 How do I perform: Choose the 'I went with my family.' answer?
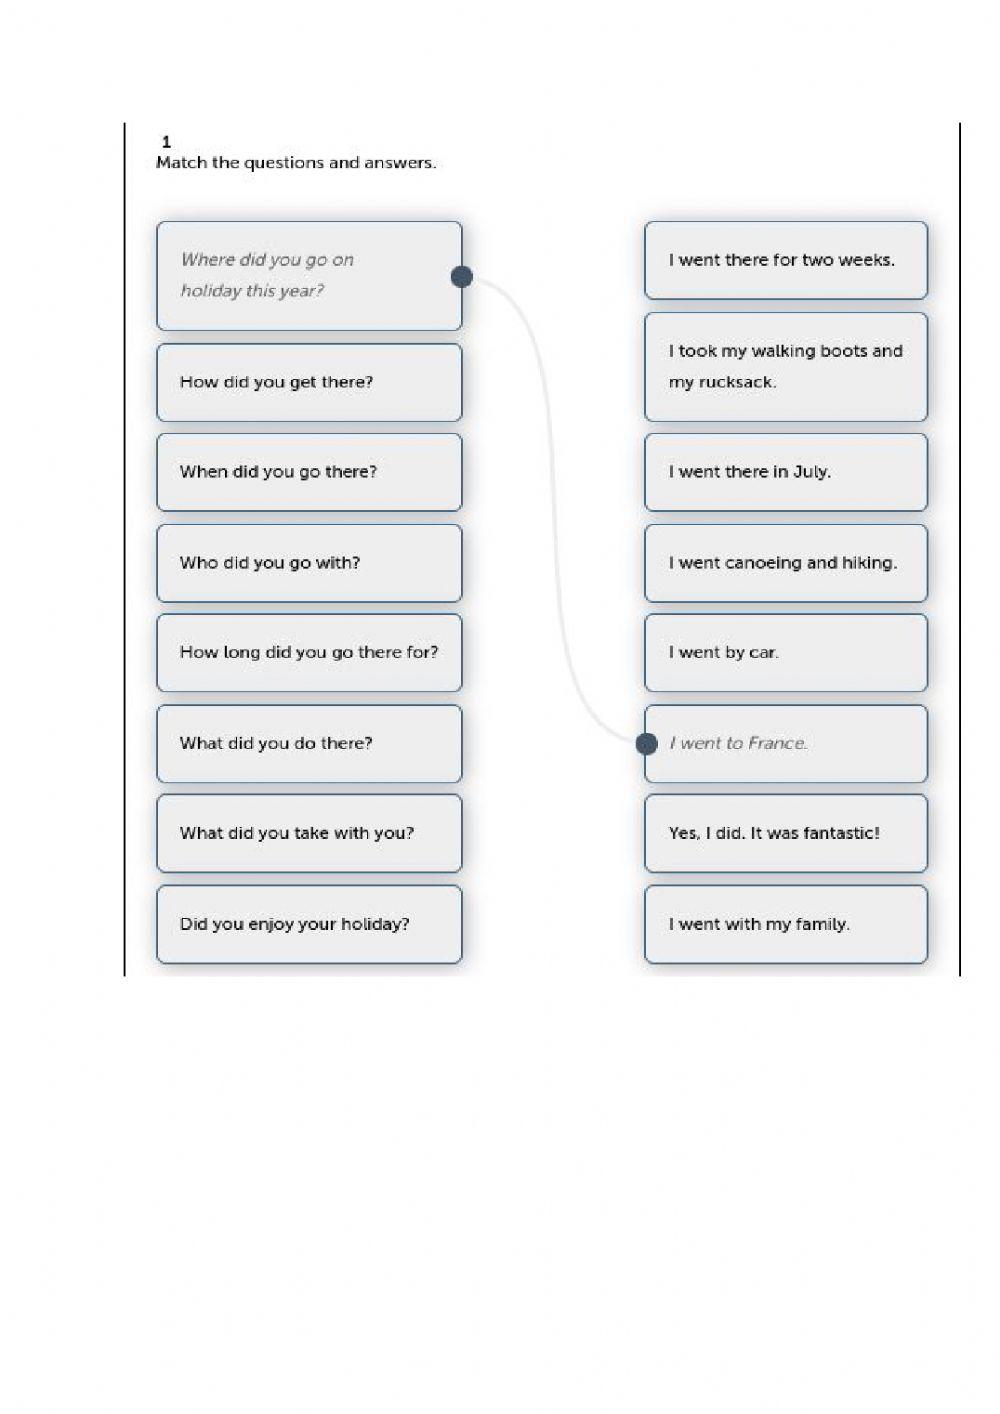[x=786, y=924]
